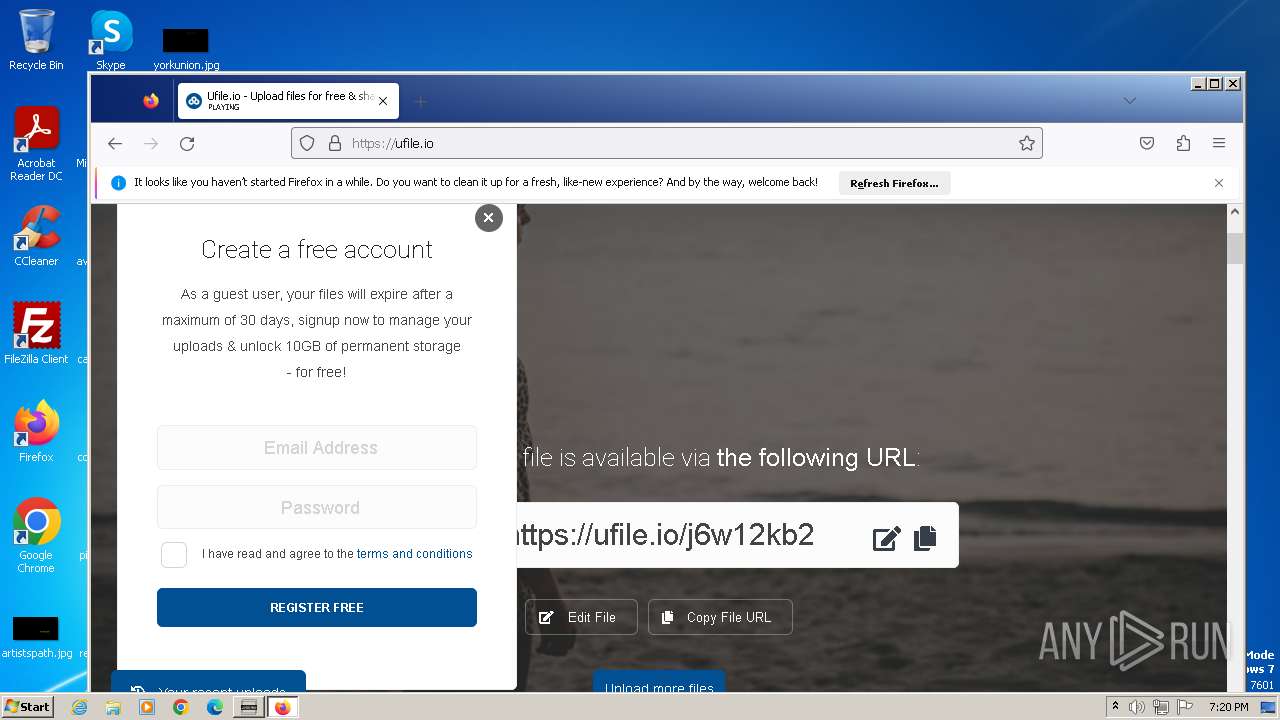Check the agree to terms checkbox
Image resolution: width=1280 pixels, height=720 pixels.
tap(174, 555)
